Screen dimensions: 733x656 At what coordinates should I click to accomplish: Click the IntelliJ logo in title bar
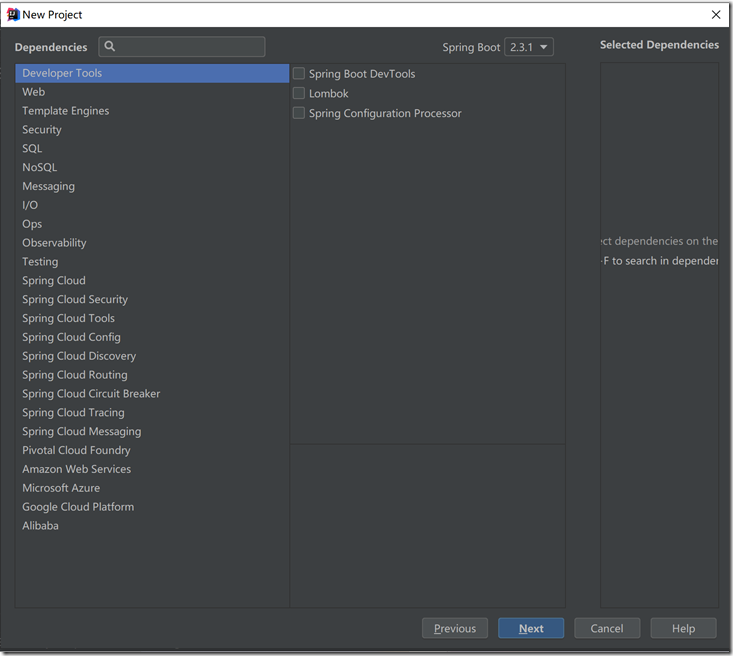pyautogui.click(x=13, y=14)
